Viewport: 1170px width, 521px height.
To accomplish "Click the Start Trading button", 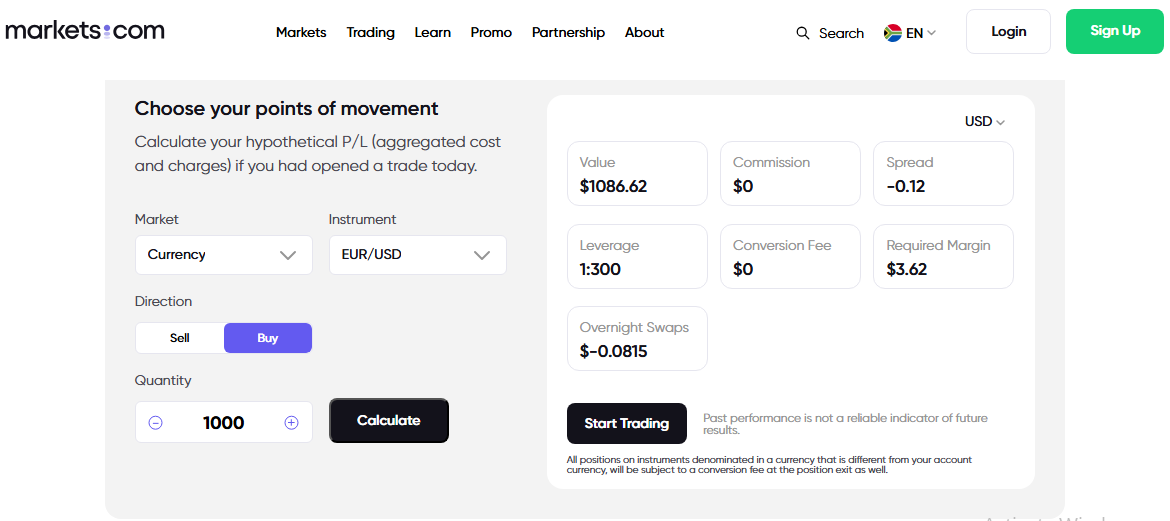I will pyautogui.click(x=626, y=423).
